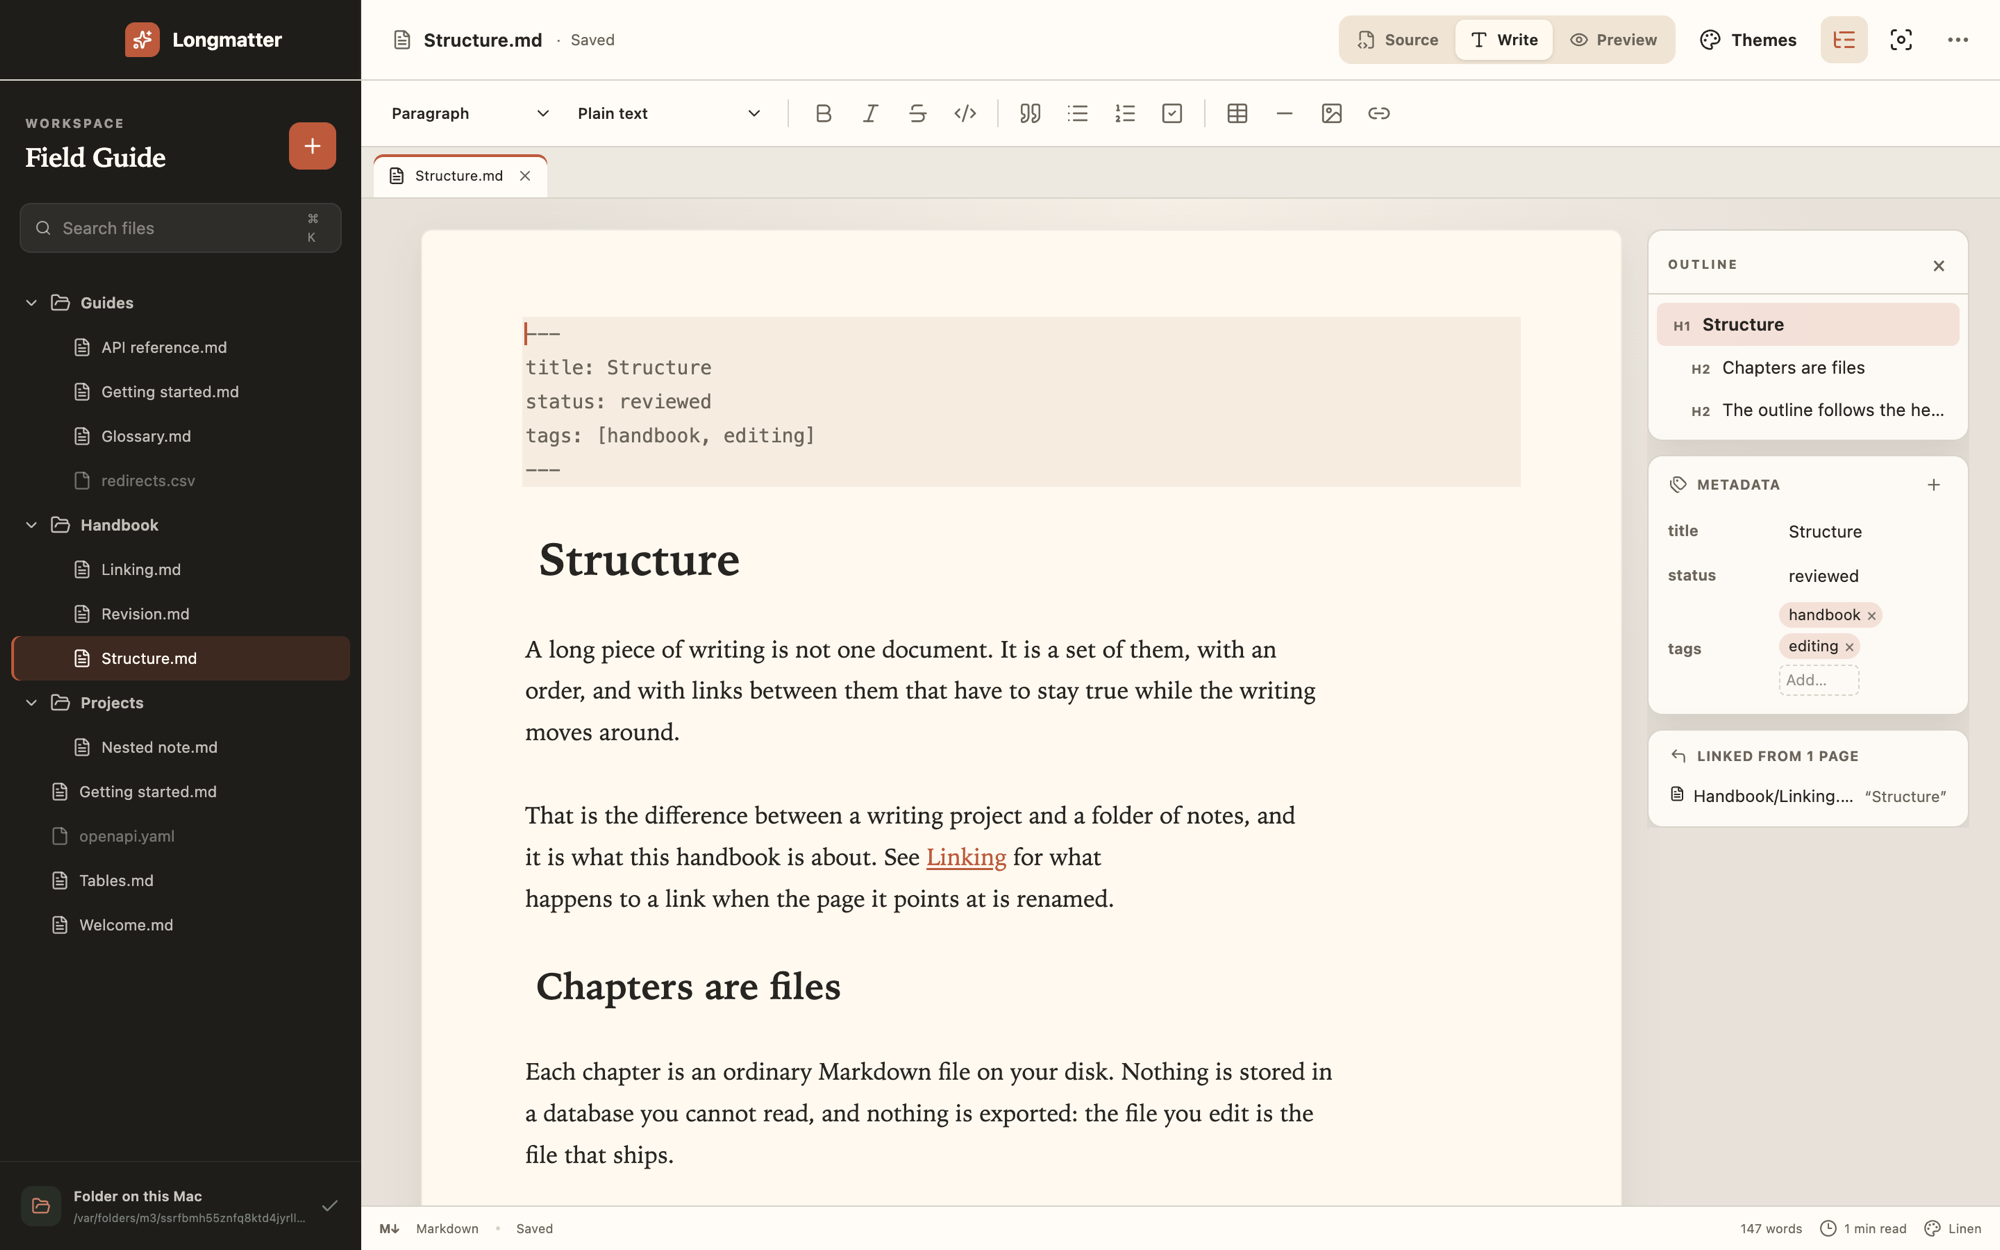The height and width of the screenshot is (1250, 2000).
Task: Open Linking.md in Handbook
Action: point(180,570)
